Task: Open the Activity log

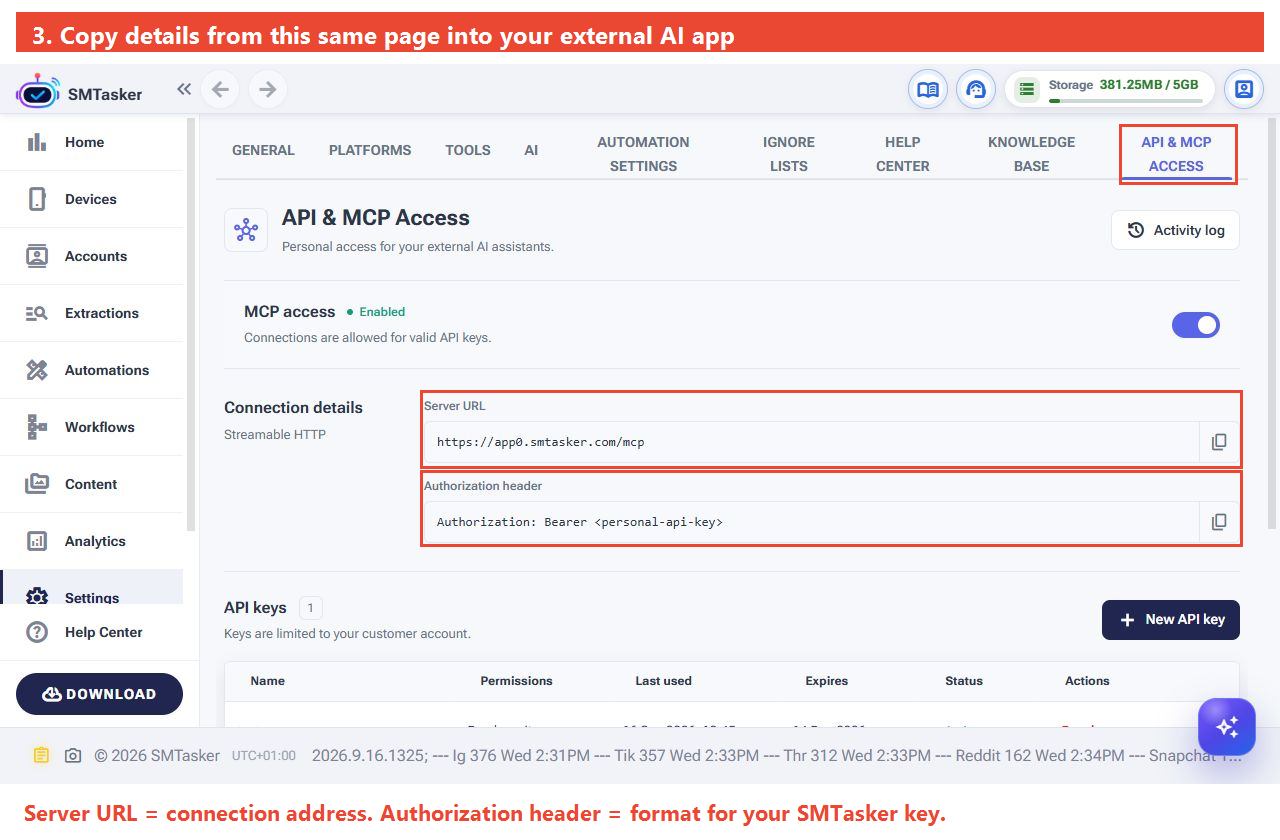Action: pyautogui.click(x=1175, y=230)
